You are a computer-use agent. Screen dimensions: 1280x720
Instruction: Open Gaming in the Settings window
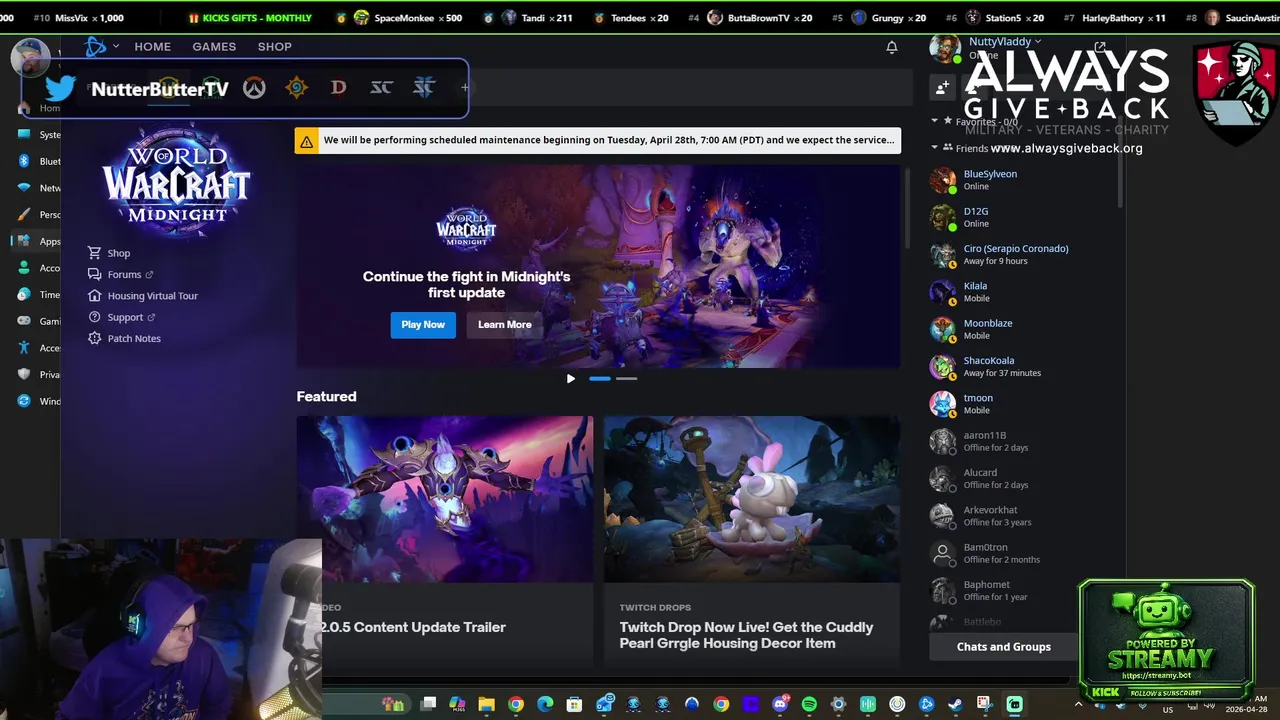point(38,321)
